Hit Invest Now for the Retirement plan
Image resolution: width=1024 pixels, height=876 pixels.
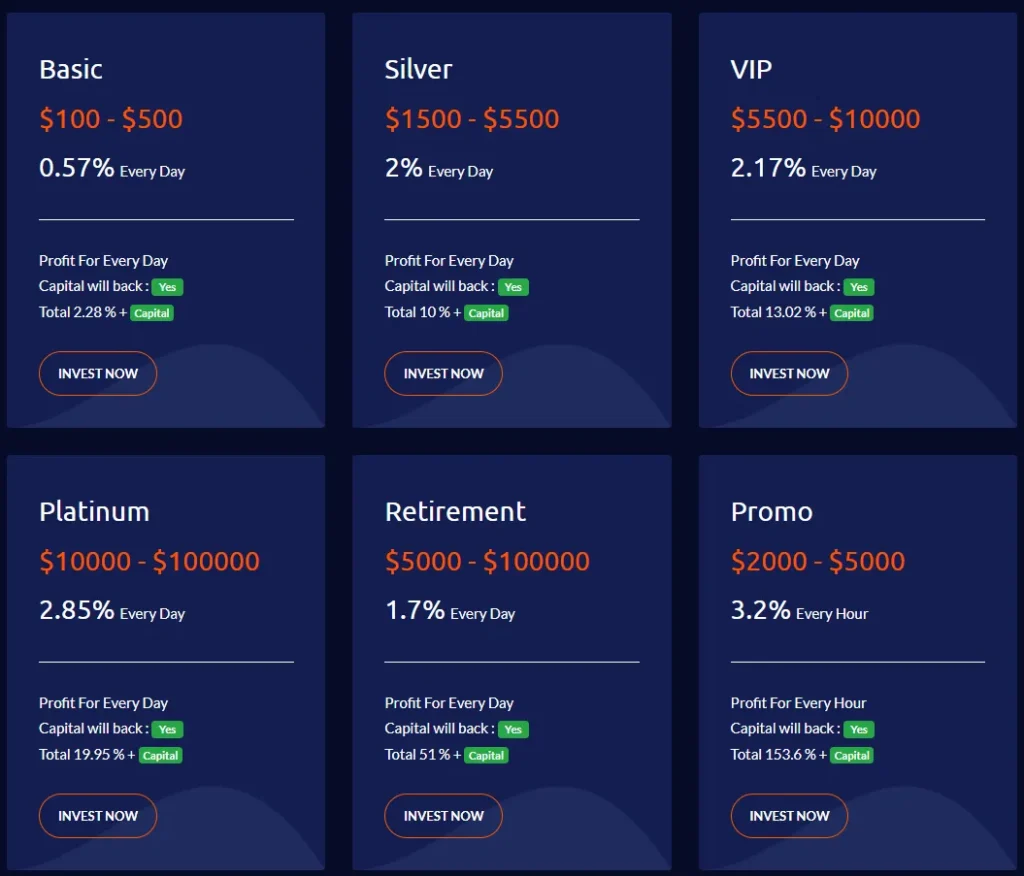[x=443, y=816]
